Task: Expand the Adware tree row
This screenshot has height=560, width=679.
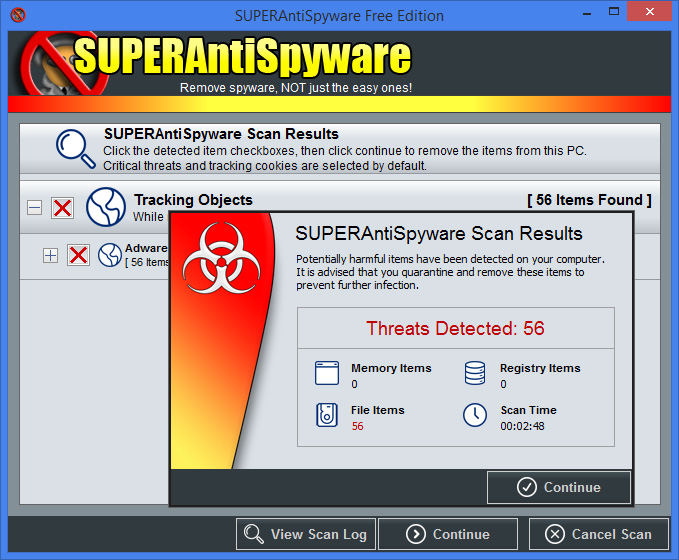Action: click(x=51, y=255)
